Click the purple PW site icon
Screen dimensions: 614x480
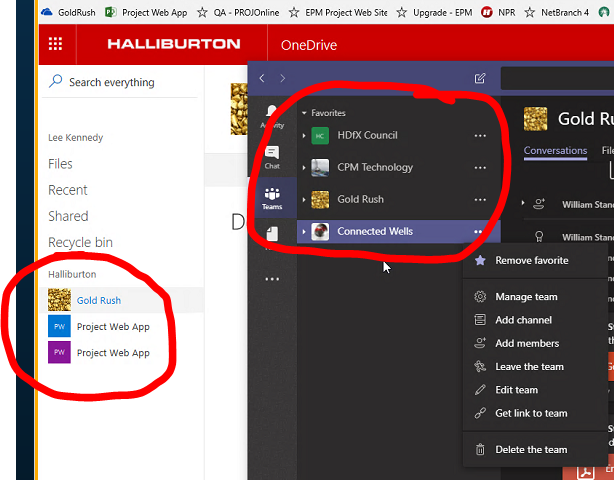(x=59, y=352)
